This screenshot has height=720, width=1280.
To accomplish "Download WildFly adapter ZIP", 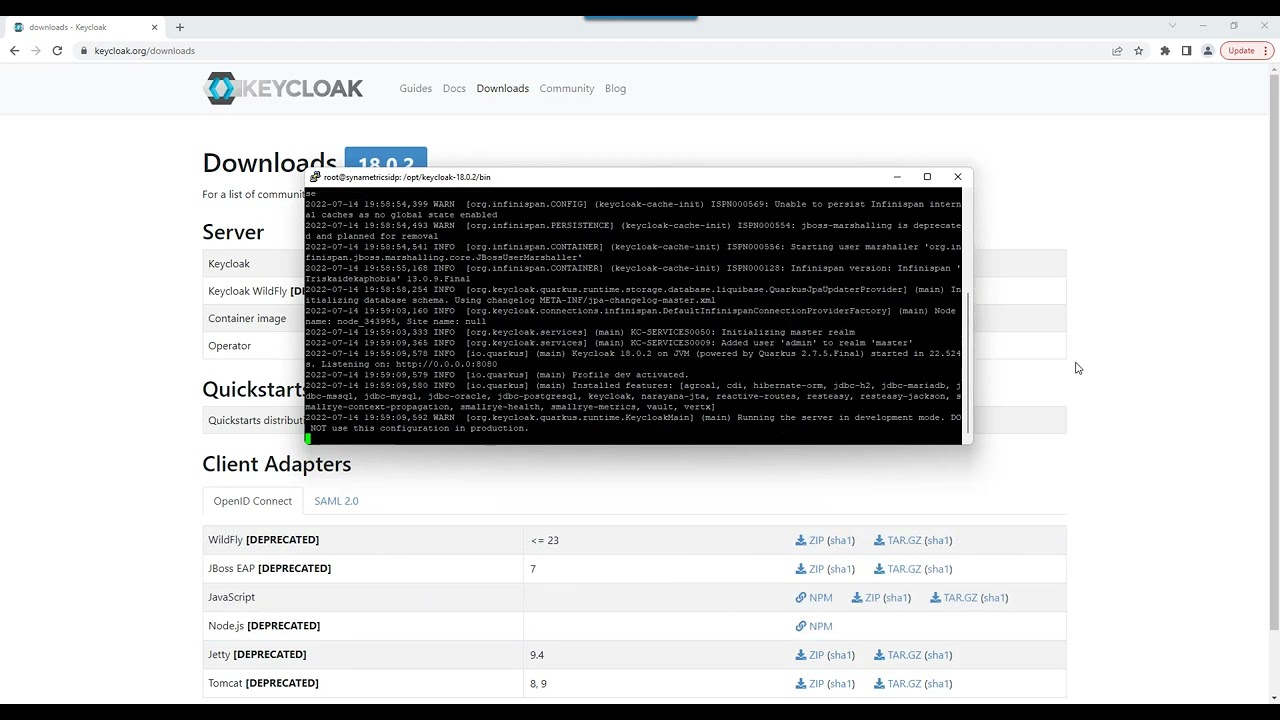I will tap(810, 540).
